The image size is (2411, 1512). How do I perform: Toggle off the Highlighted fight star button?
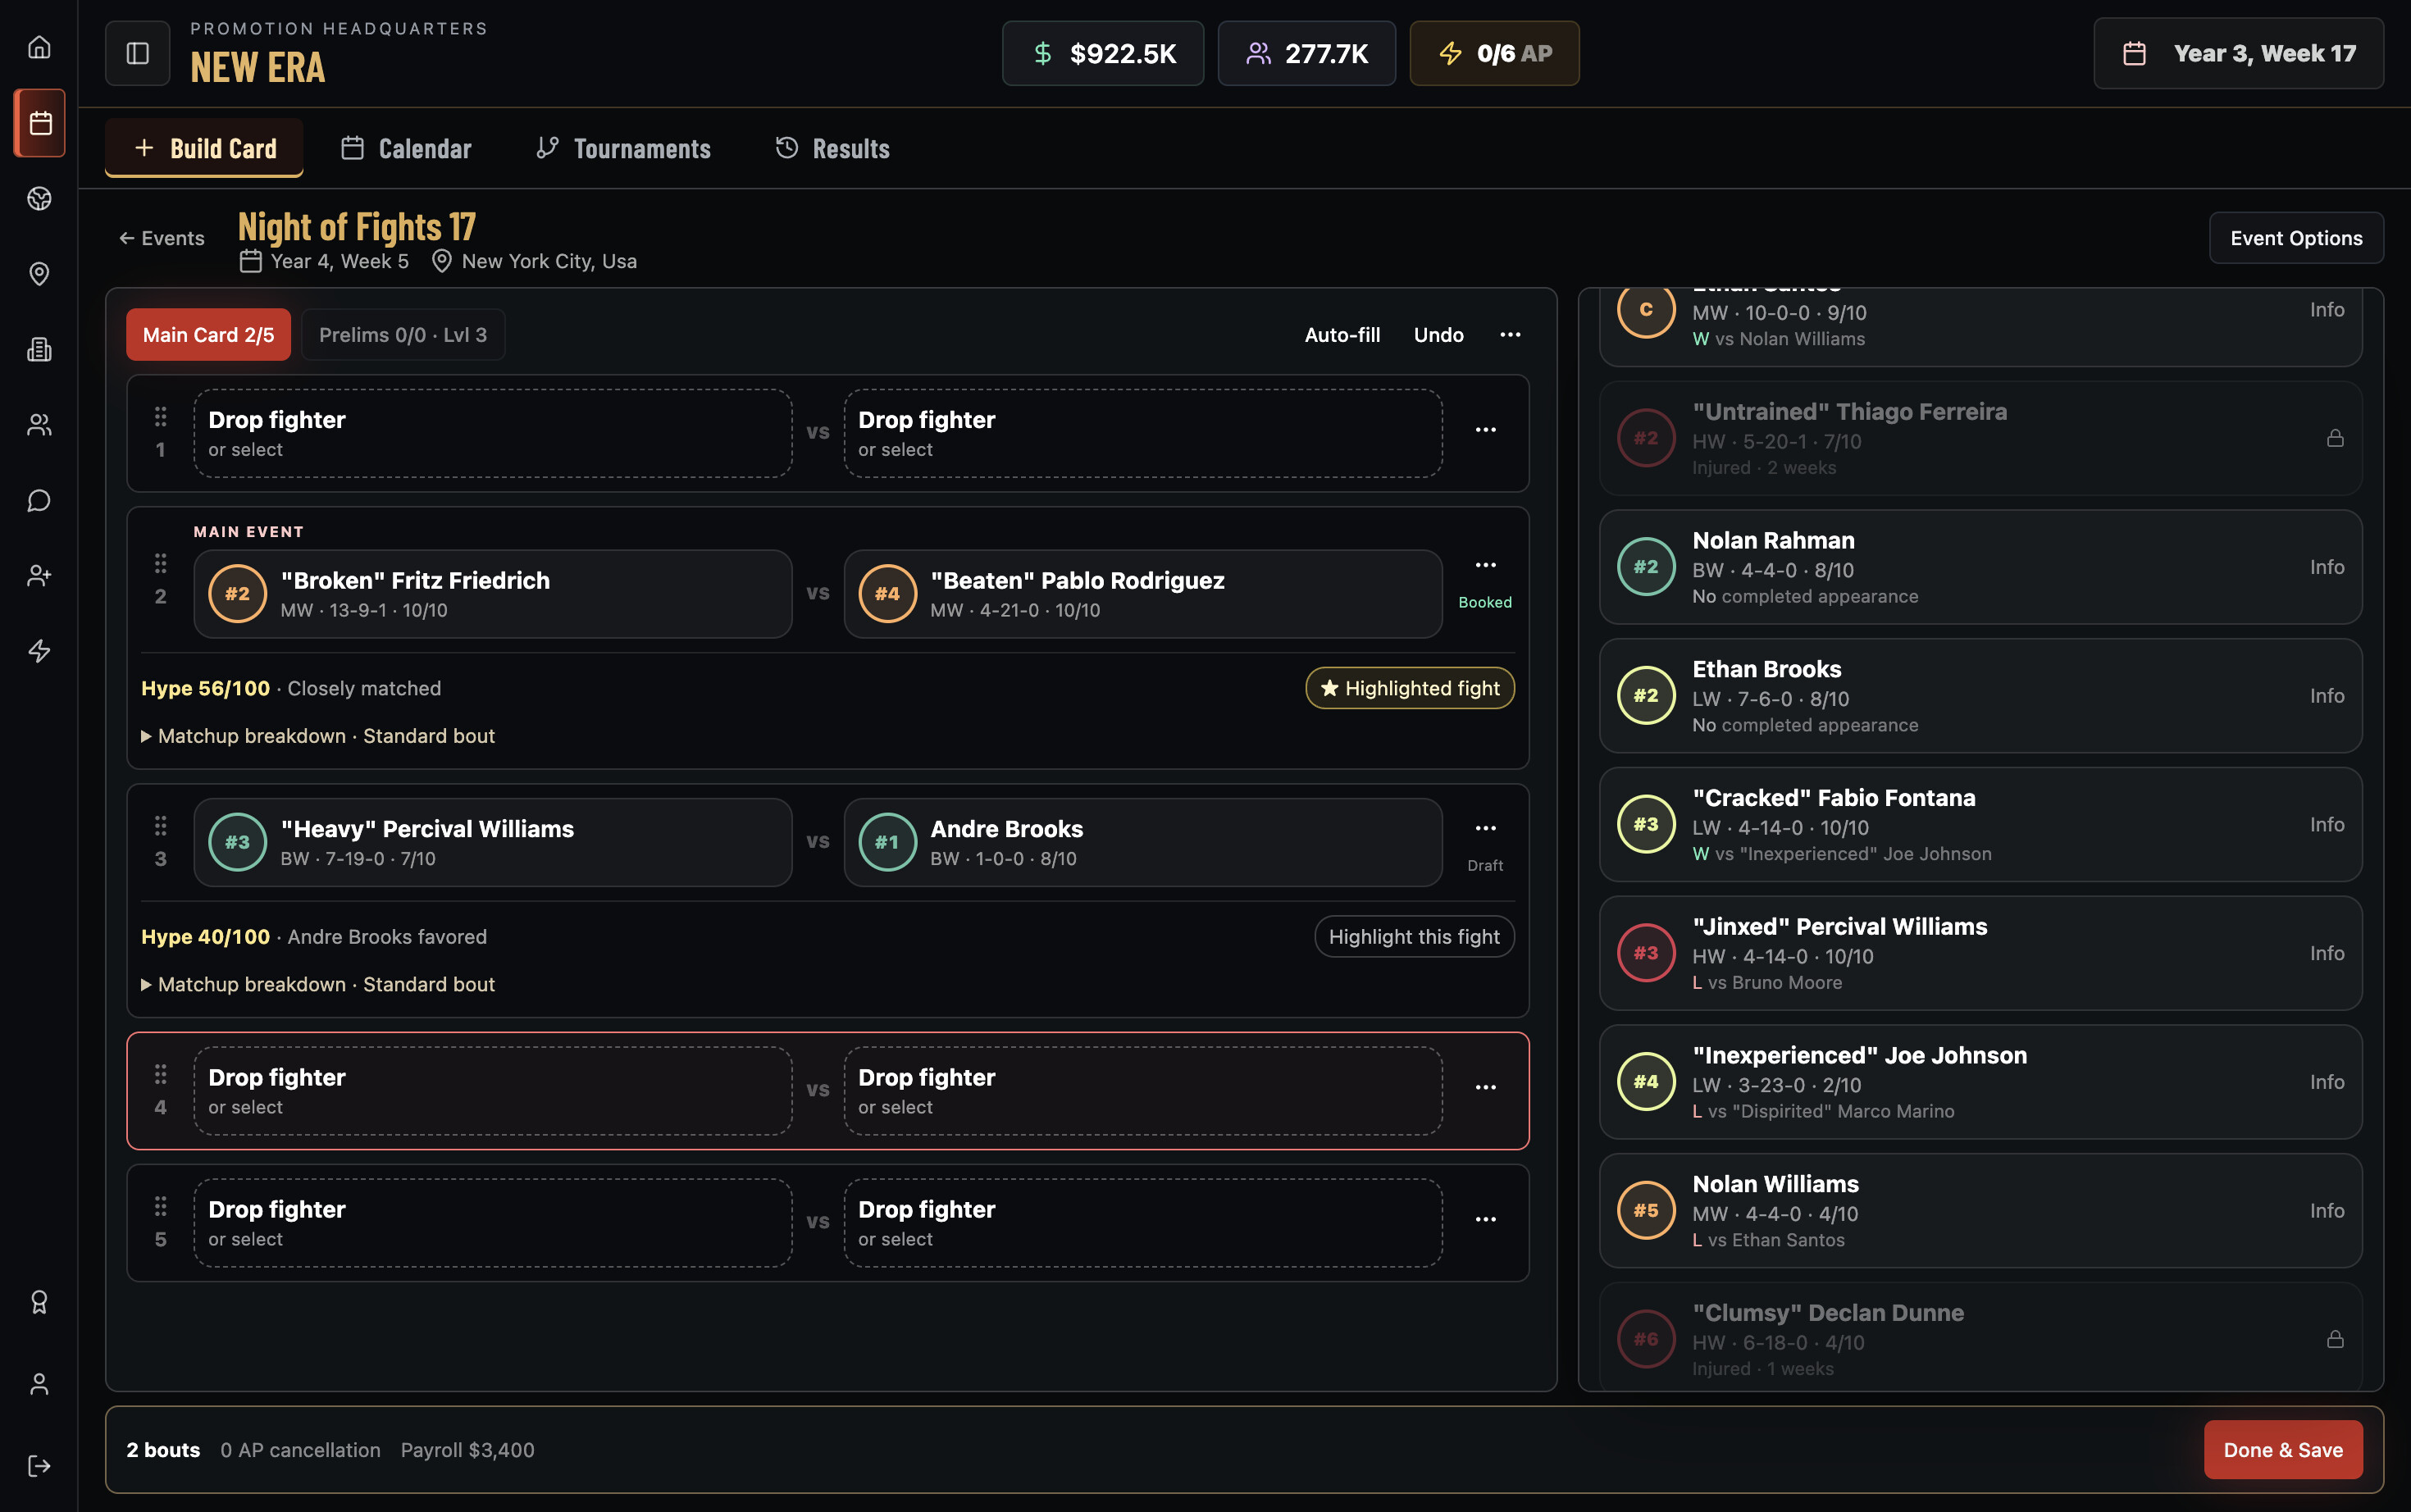click(x=1410, y=688)
